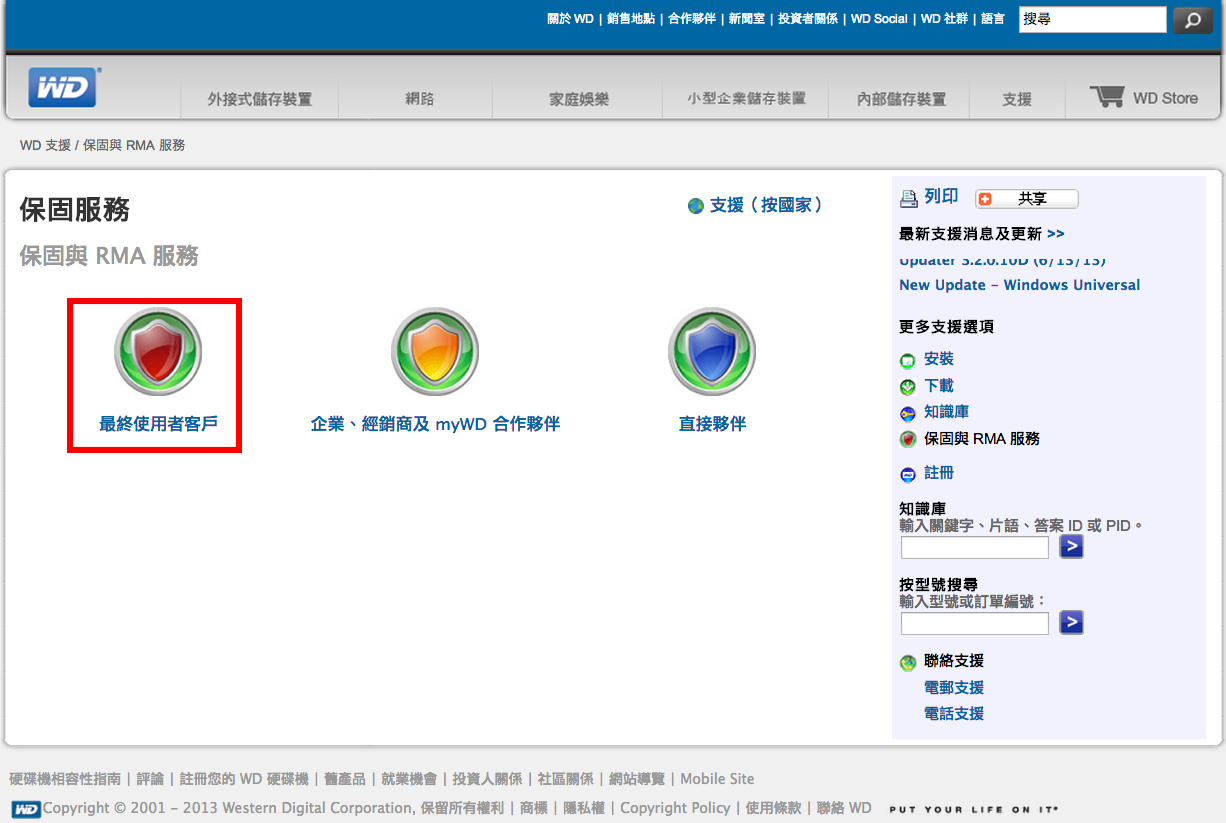Screen dimensions: 1226x823
Task: Click the 註冊 icon in sidebar
Action: pos(908,474)
